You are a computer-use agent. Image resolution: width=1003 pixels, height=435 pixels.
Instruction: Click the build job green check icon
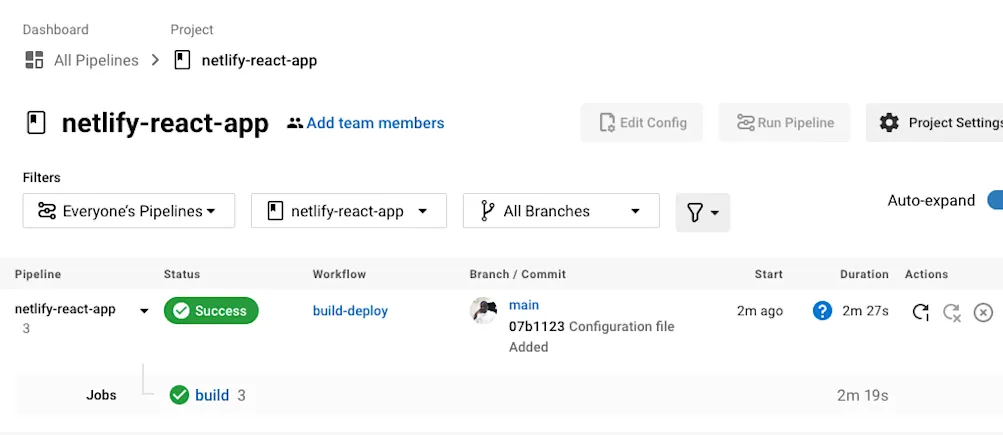(x=179, y=395)
